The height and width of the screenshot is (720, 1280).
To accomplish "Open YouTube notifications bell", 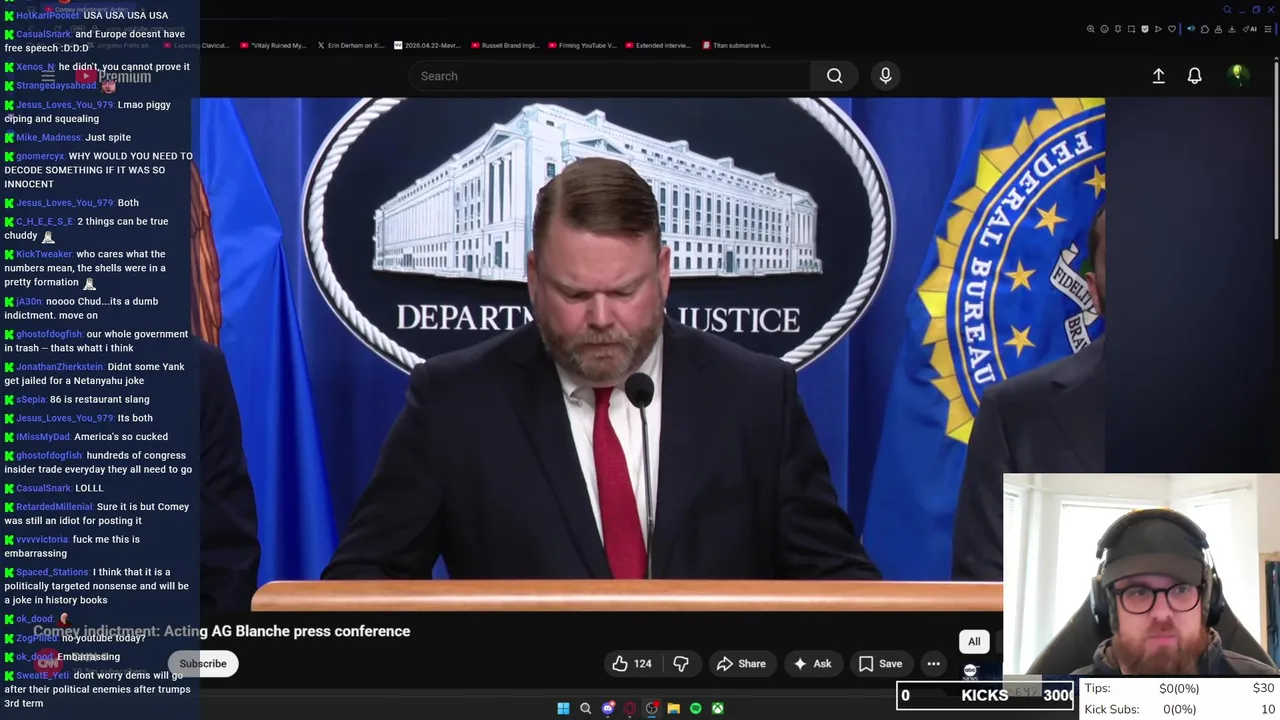I will click(1194, 76).
